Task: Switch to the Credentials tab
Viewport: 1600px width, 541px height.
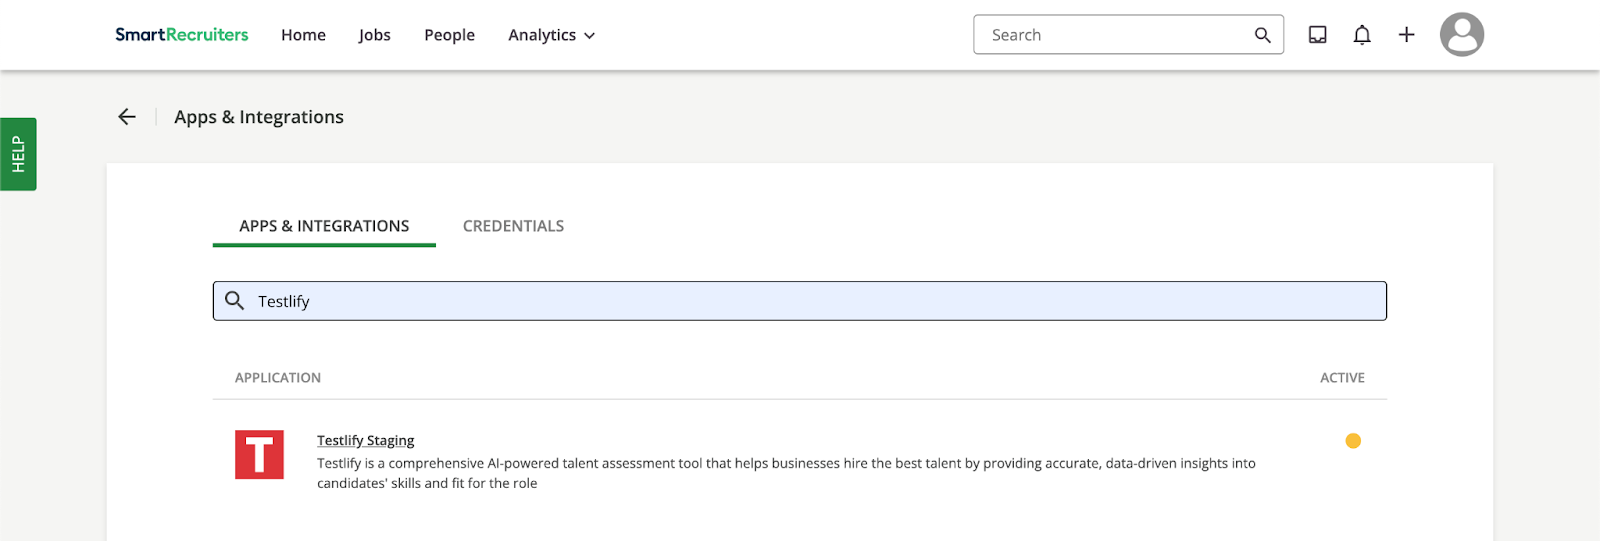Action: (x=513, y=226)
